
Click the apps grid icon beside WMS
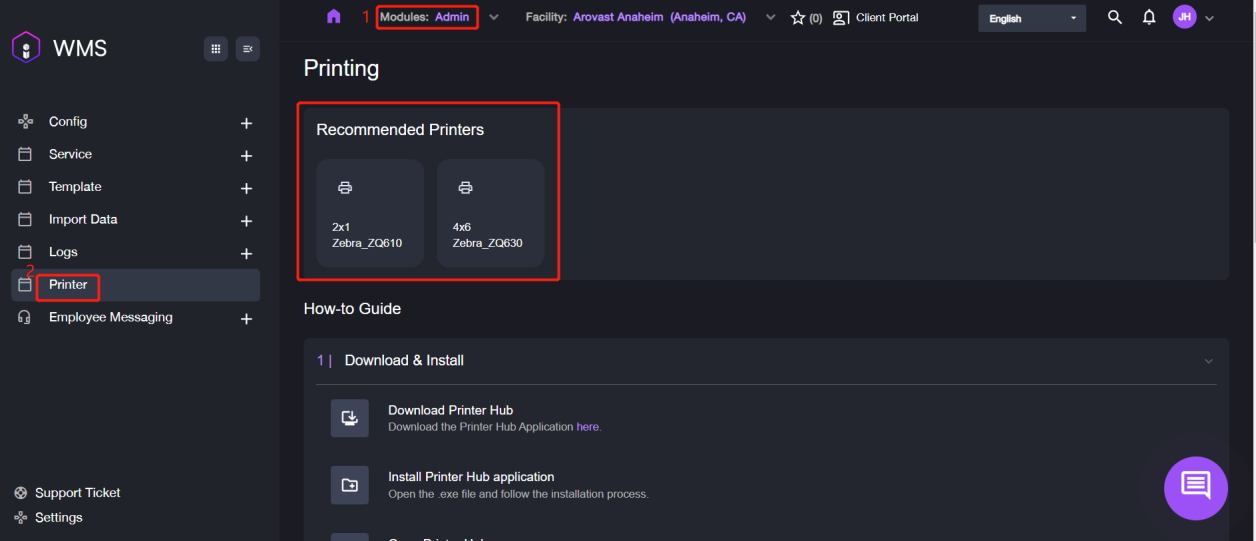pyautogui.click(x=215, y=49)
